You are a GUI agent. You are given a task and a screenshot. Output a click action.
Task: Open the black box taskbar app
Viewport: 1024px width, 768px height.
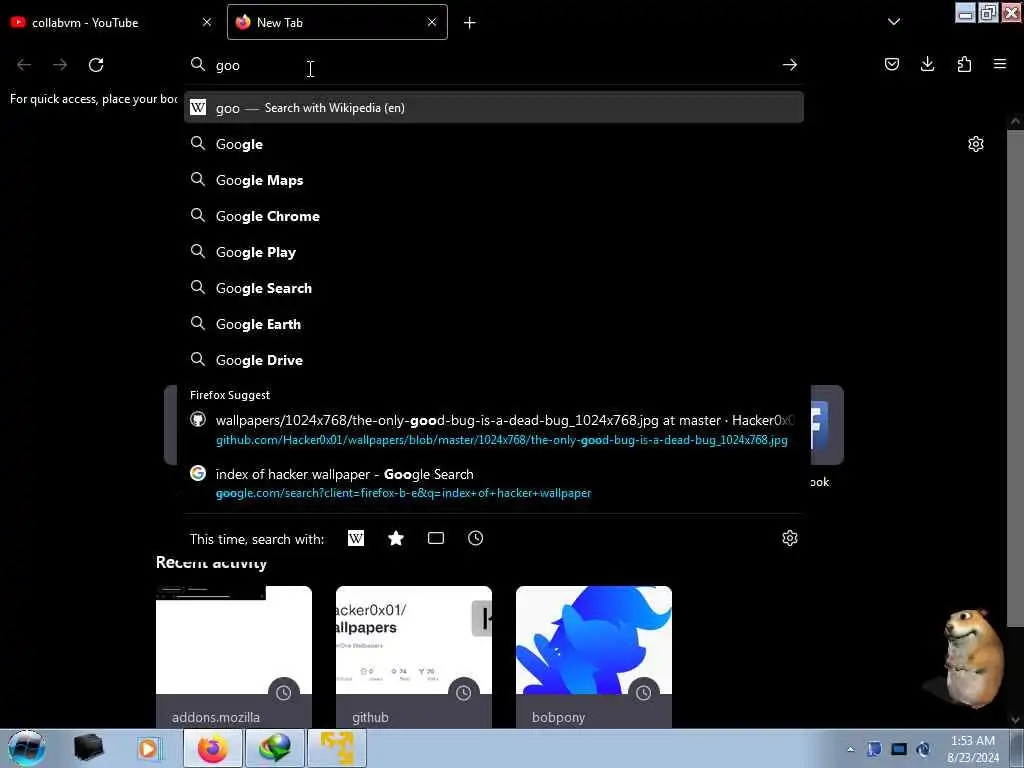pos(88,748)
